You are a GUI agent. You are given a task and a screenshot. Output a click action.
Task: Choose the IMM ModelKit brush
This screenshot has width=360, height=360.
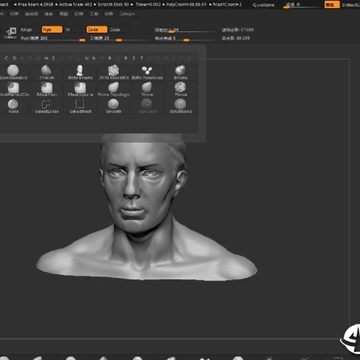[114, 72]
